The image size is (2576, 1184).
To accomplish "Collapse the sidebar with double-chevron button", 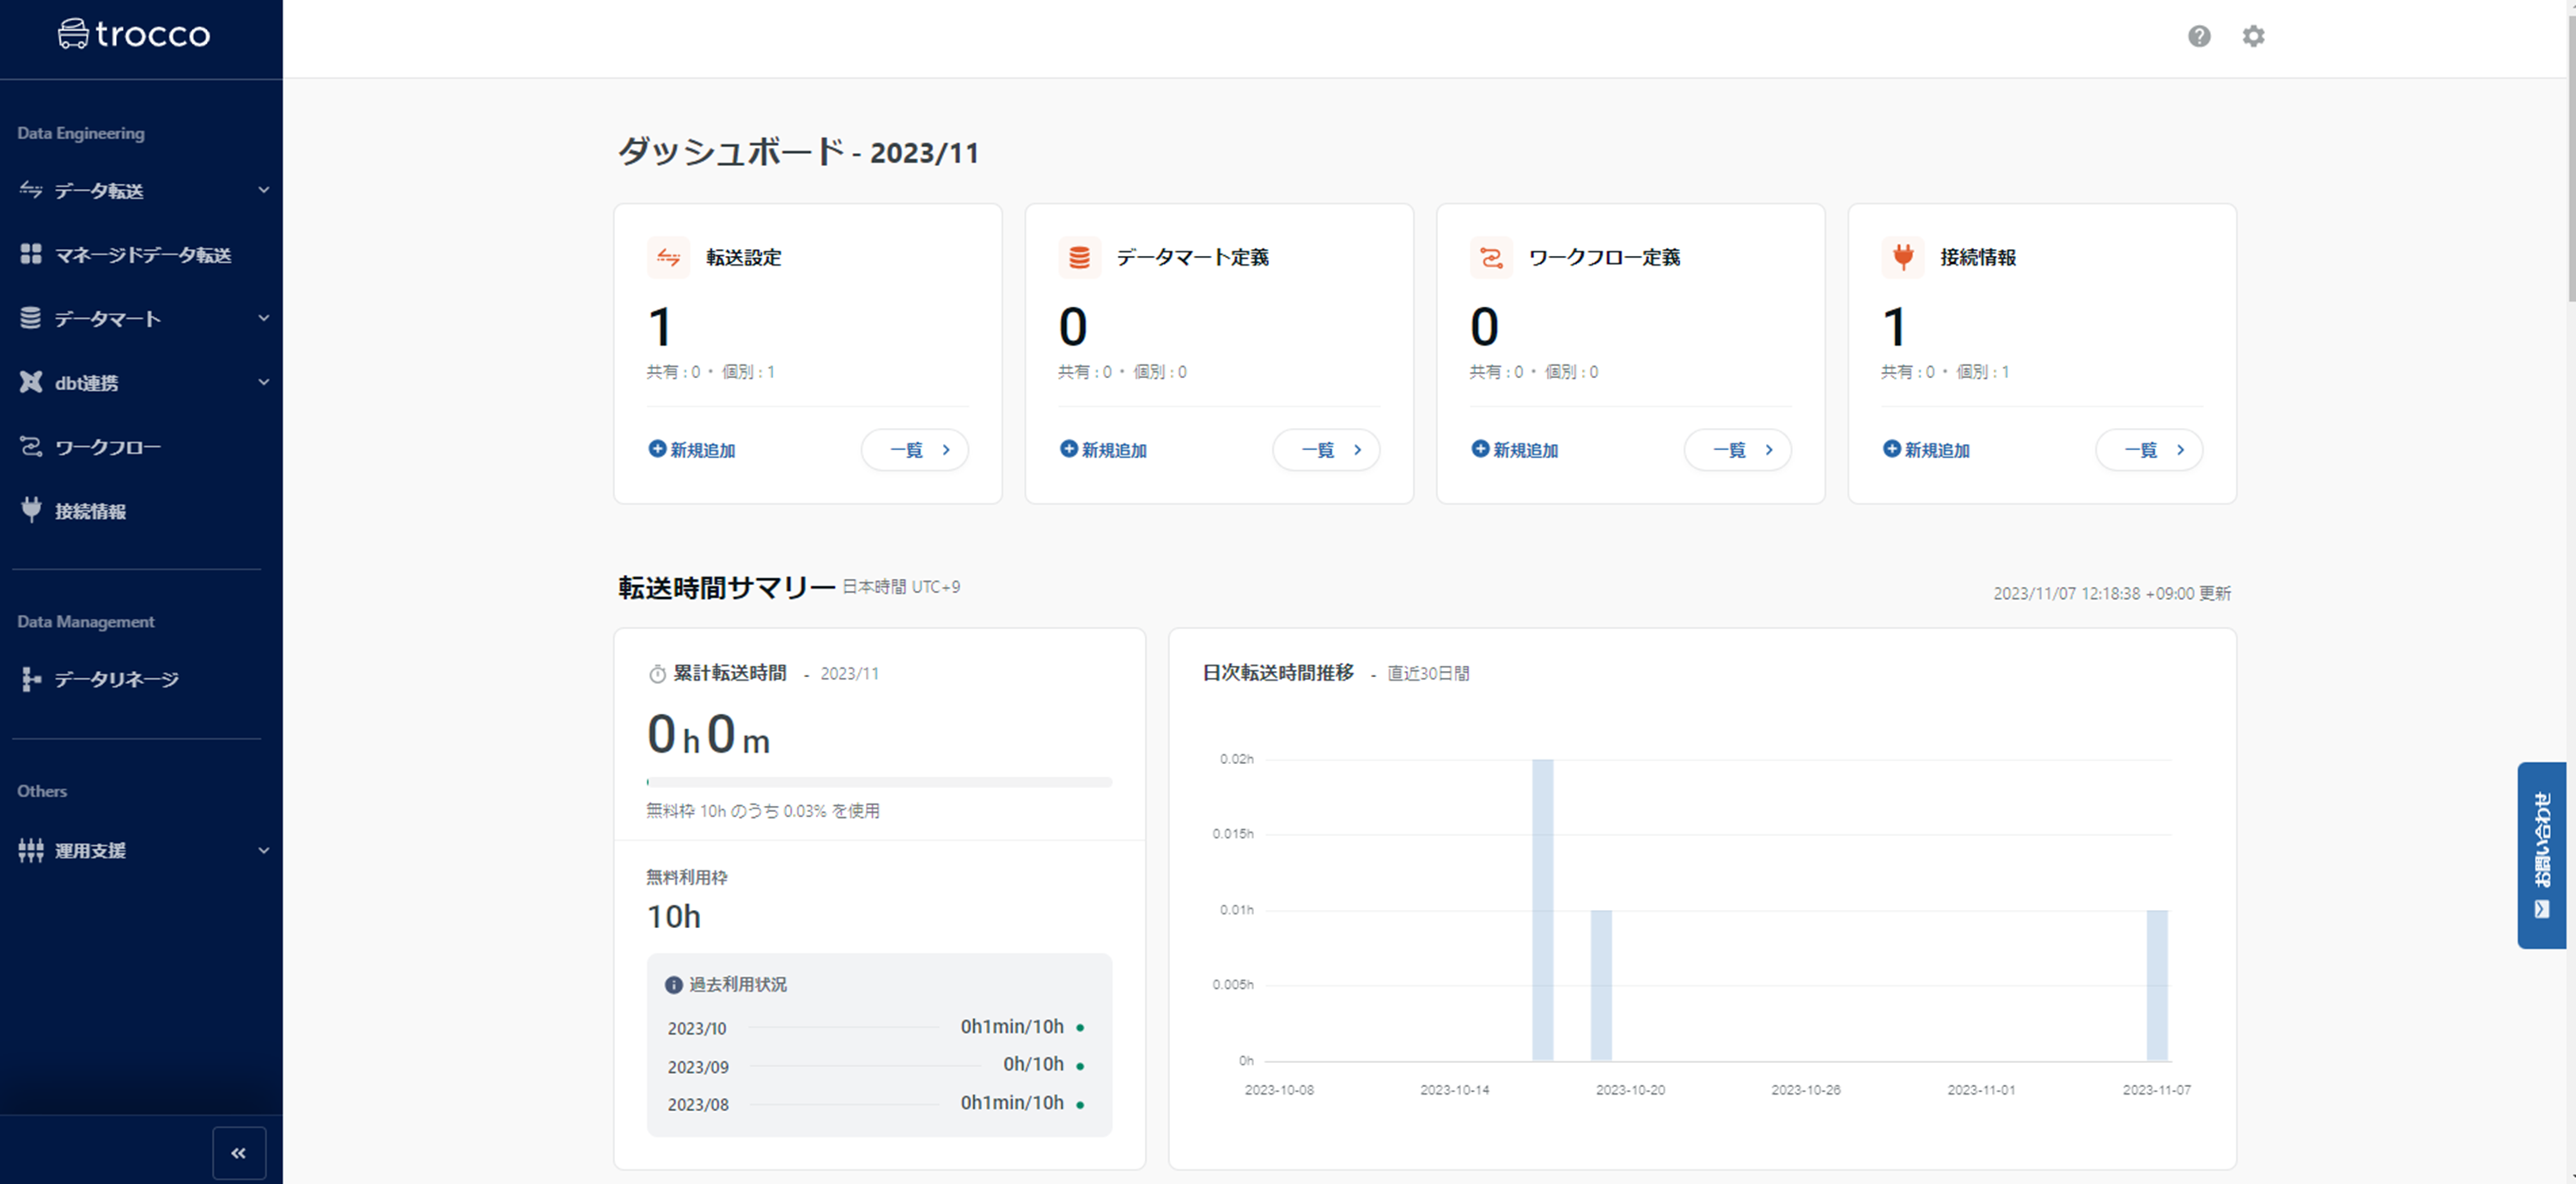I will pos(239,1153).
